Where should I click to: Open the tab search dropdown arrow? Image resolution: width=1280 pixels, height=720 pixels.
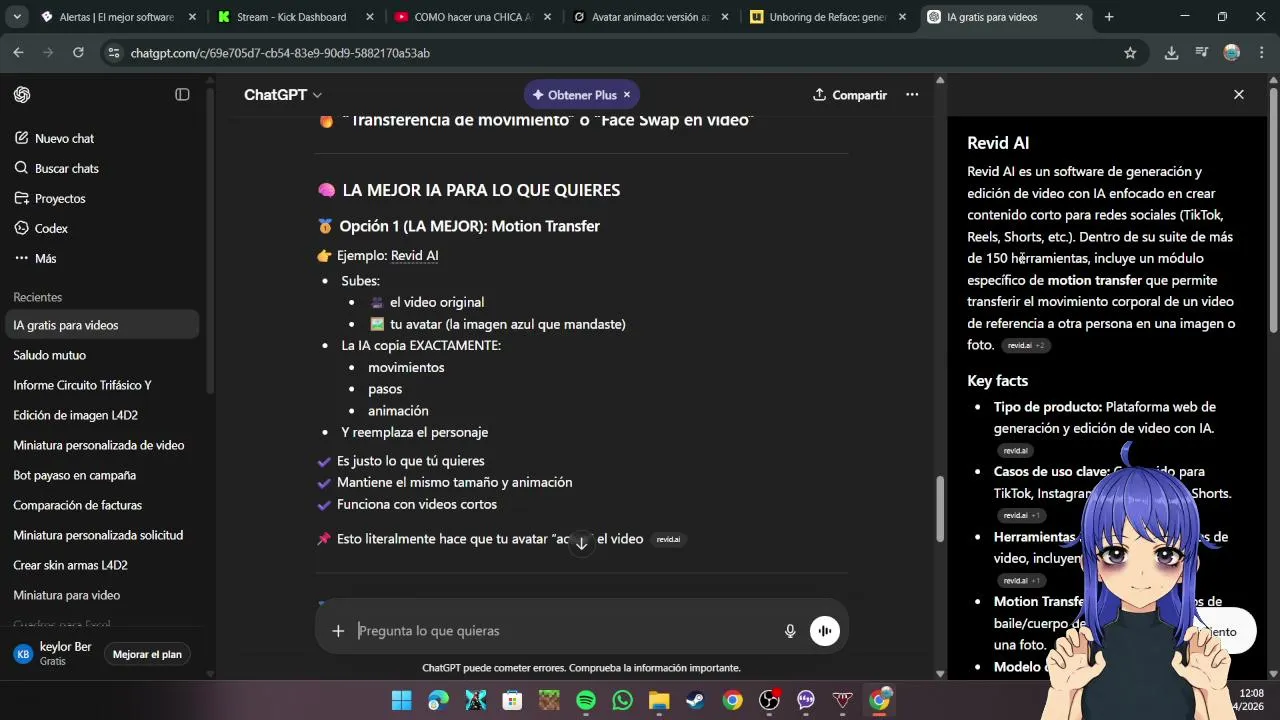(16, 17)
